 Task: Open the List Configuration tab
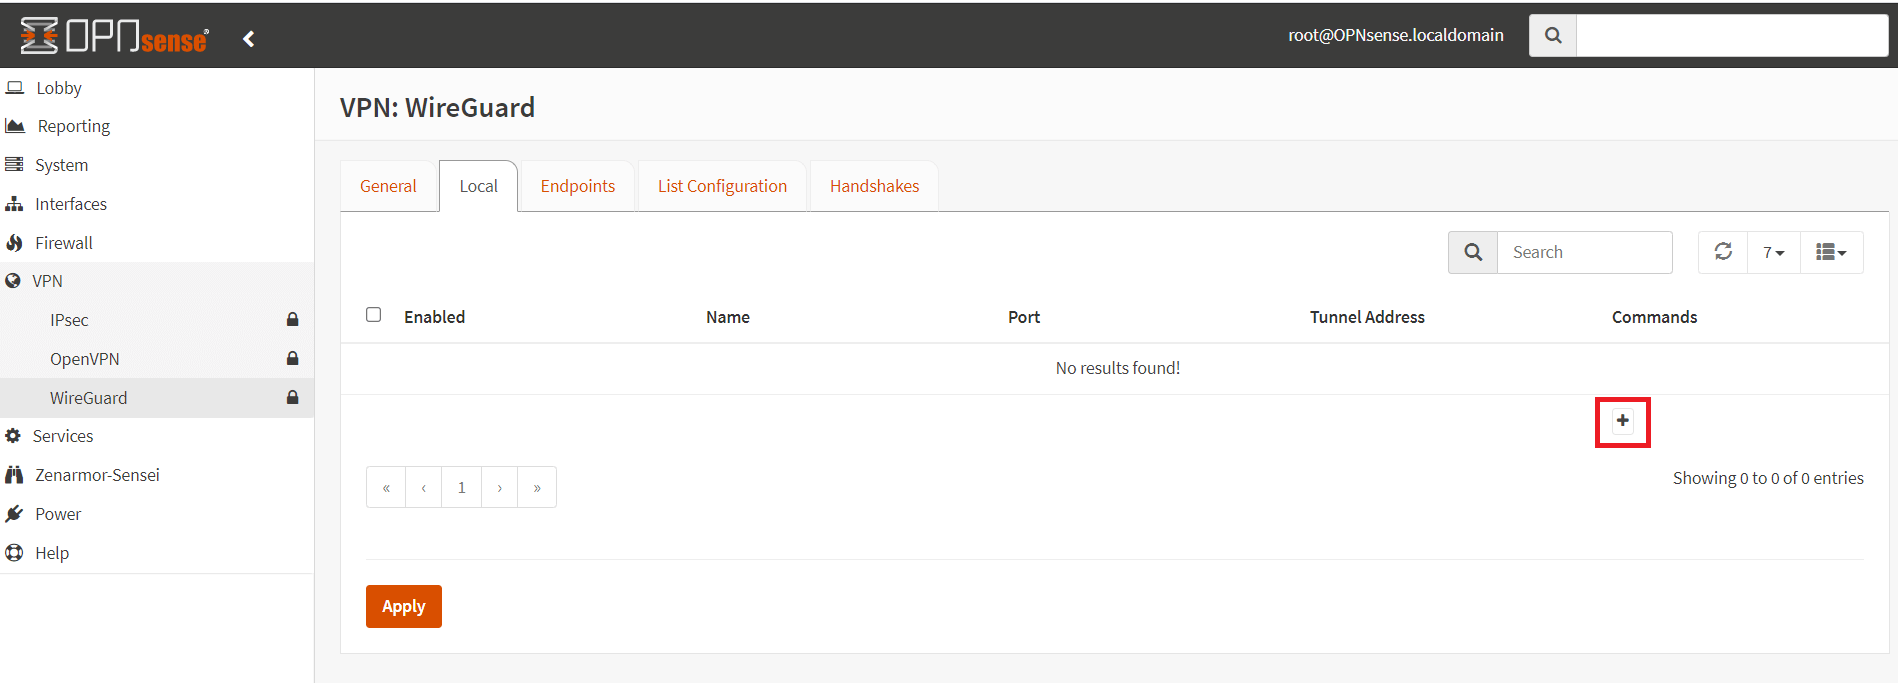722,186
